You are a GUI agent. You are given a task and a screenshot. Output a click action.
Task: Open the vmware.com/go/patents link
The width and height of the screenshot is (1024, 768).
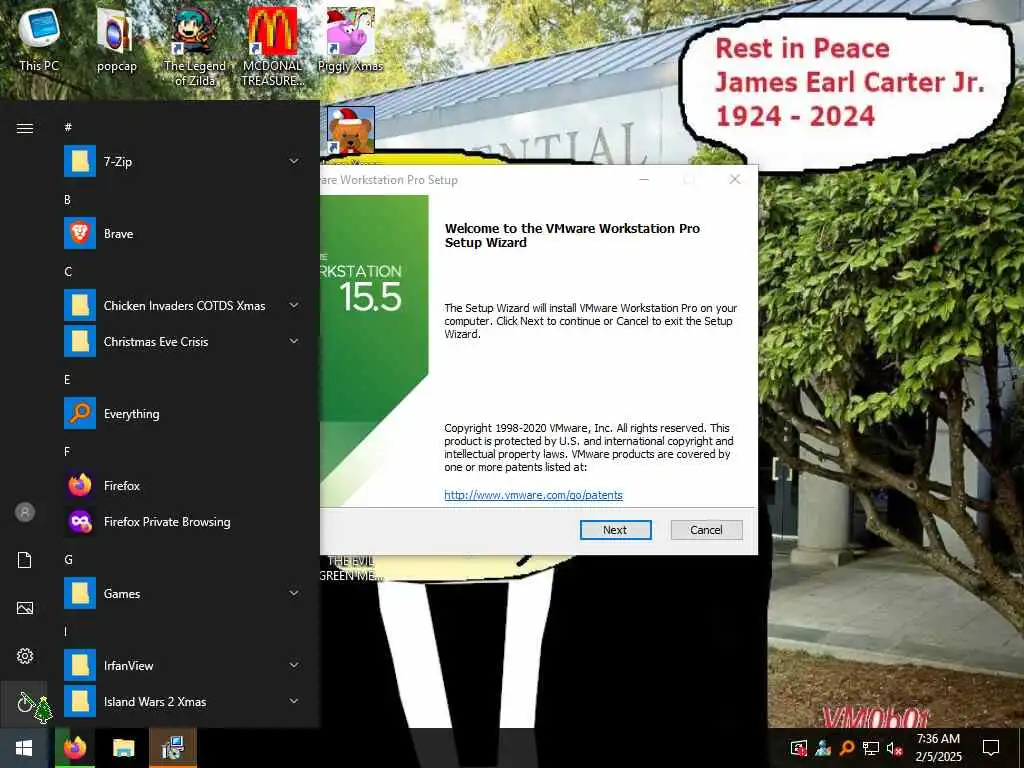(534, 495)
